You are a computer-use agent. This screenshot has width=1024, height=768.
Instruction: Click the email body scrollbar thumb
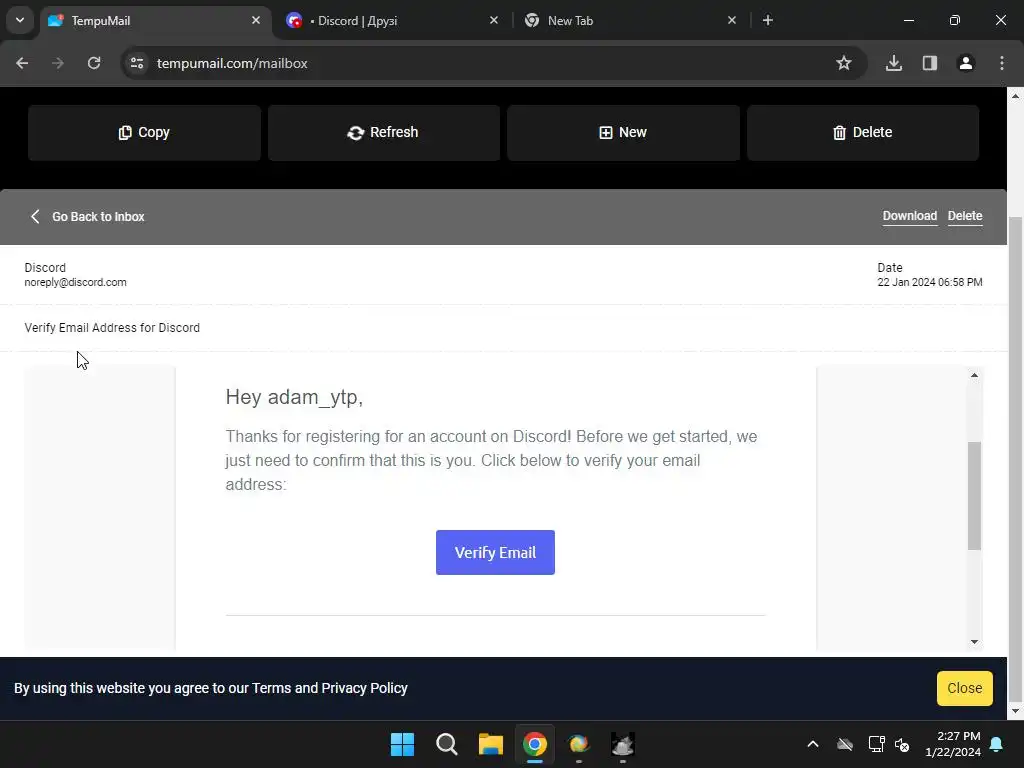(x=974, y=496)
